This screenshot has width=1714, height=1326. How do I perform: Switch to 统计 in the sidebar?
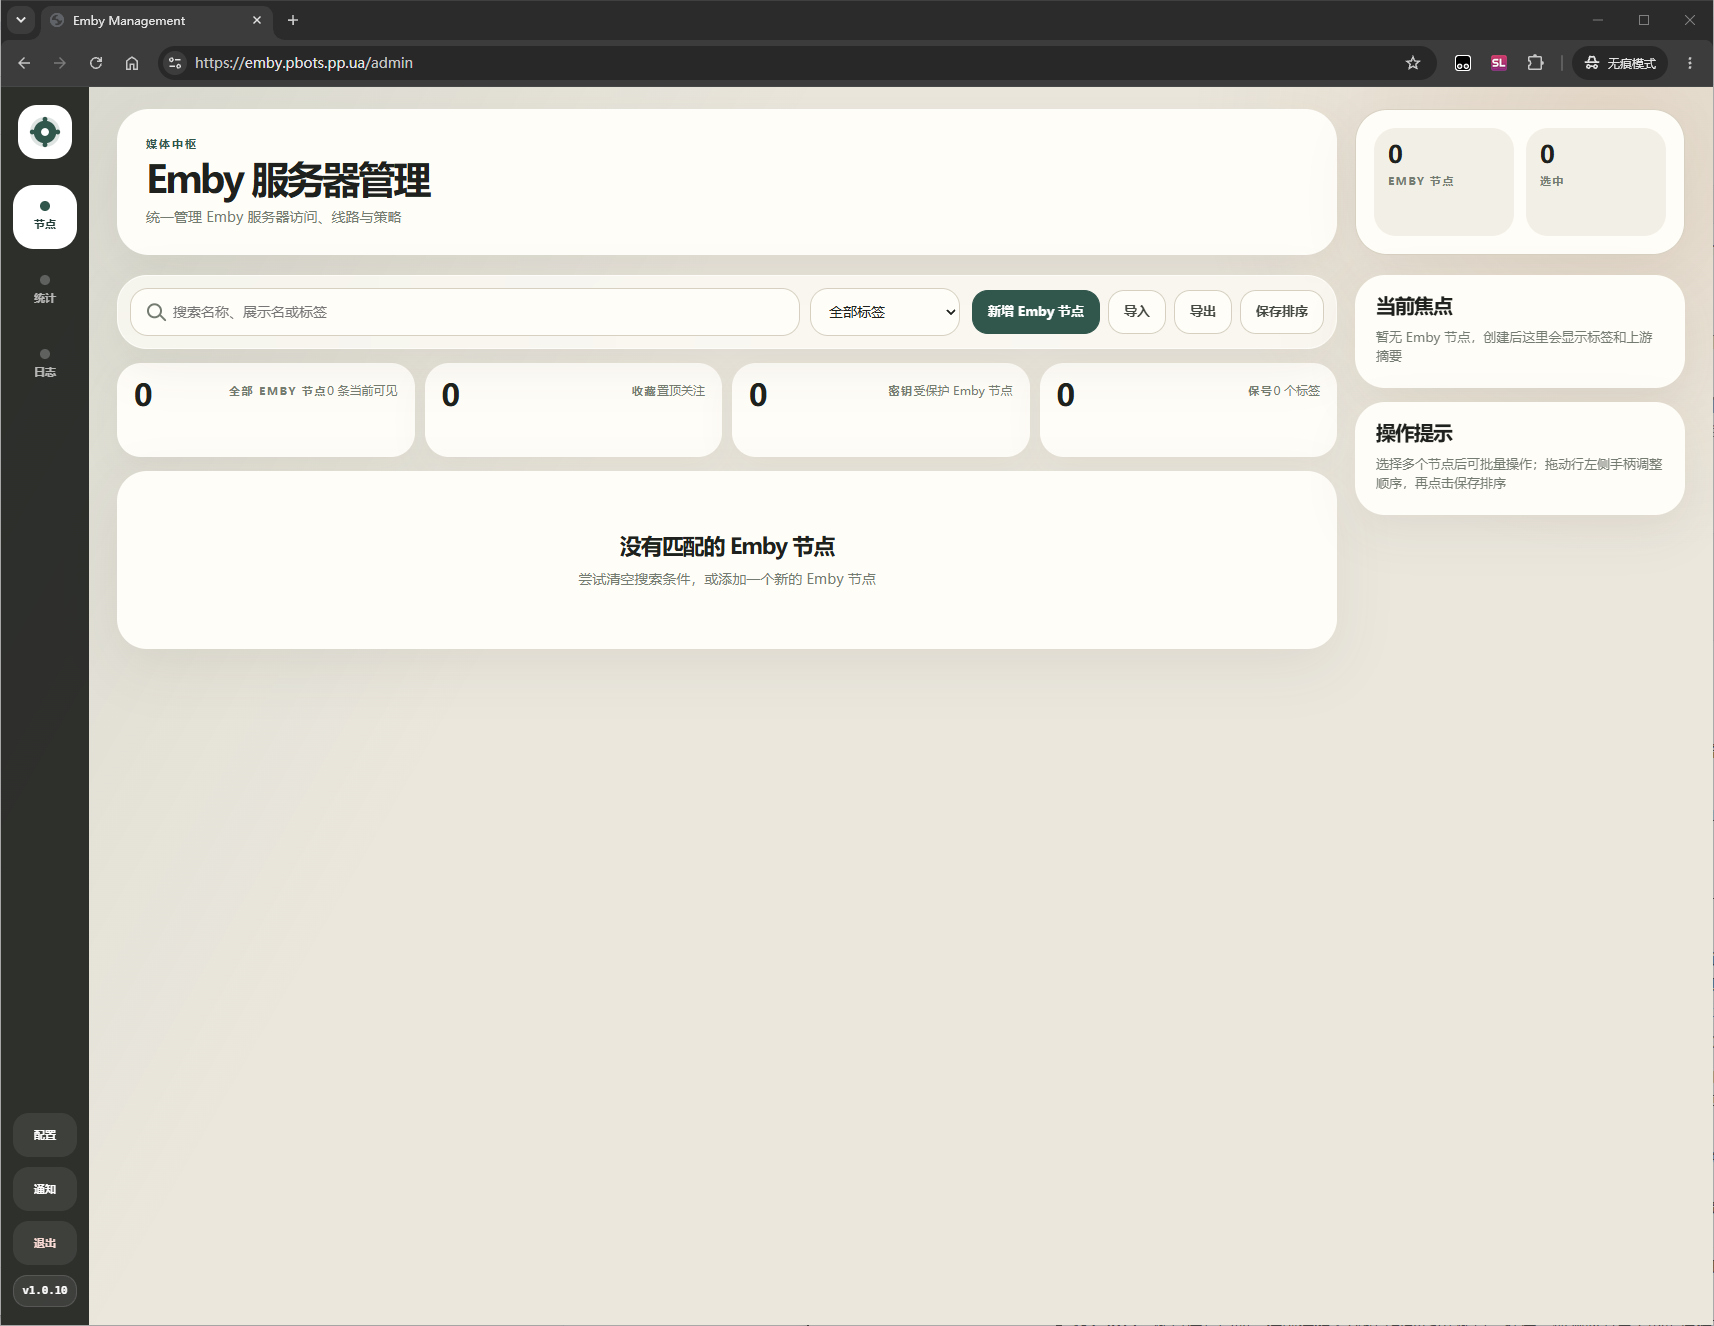point(45,290)
